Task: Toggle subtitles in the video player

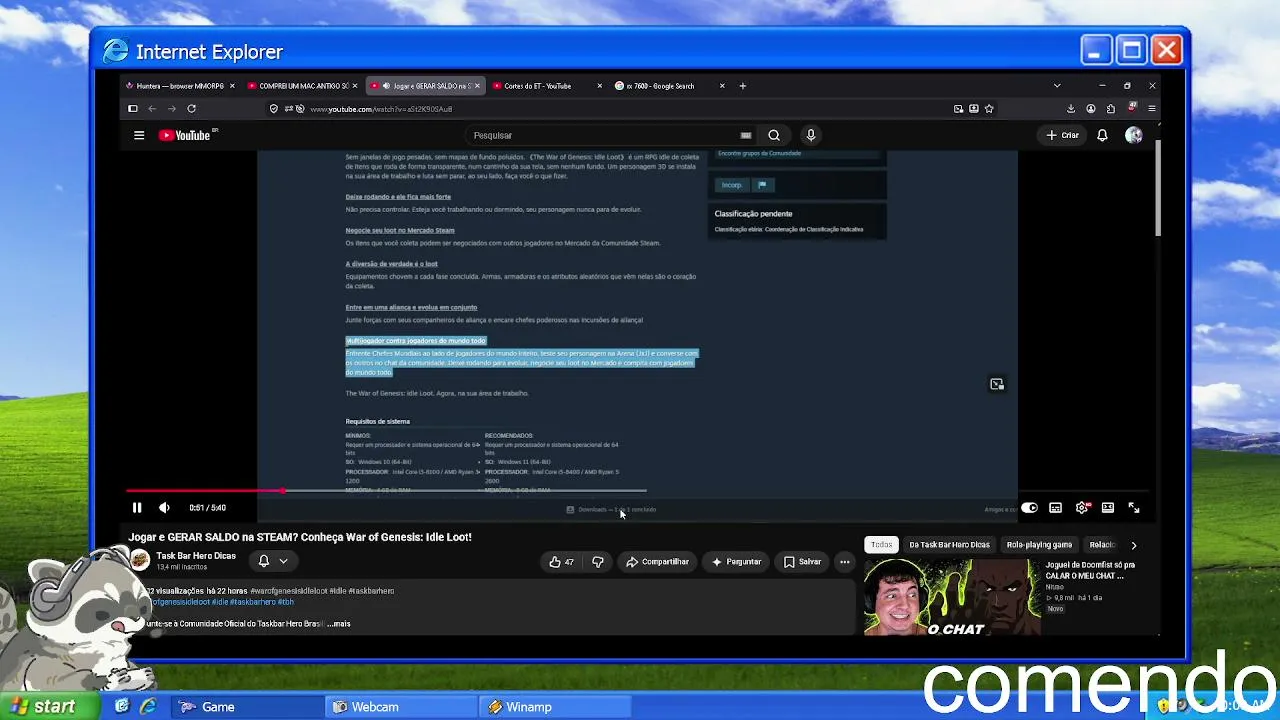Action: 1055,508
